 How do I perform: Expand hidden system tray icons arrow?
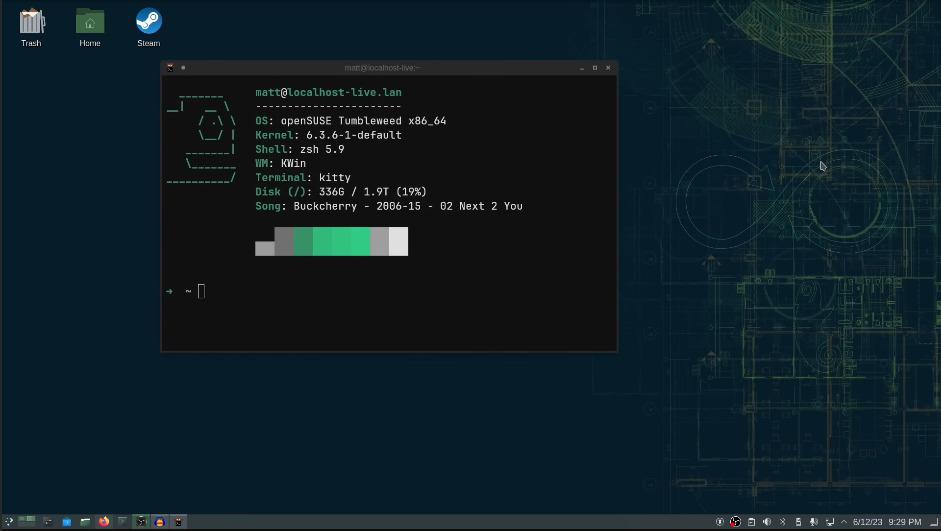844,522
